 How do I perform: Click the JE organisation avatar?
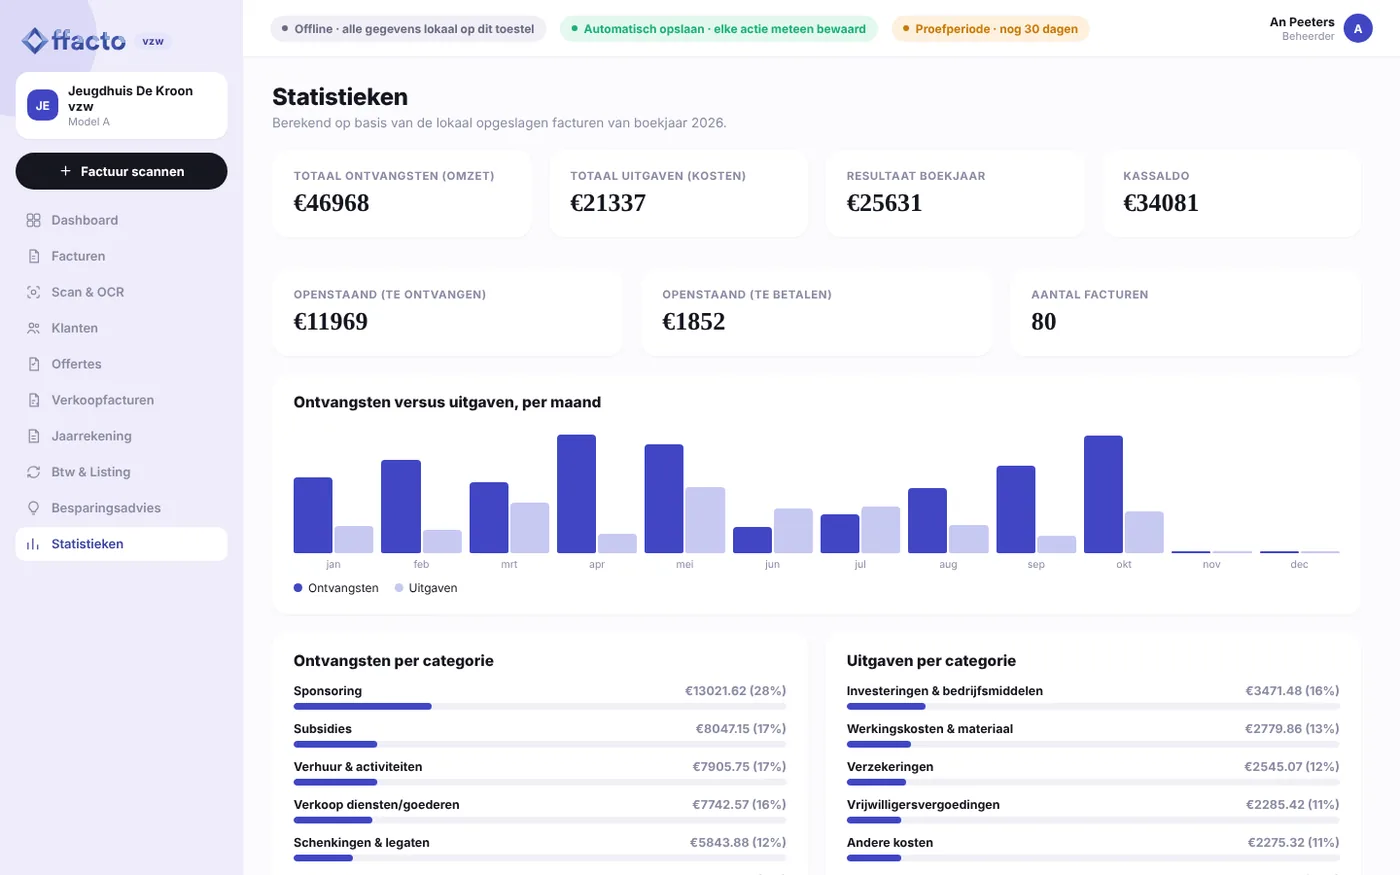coord(43,105)
